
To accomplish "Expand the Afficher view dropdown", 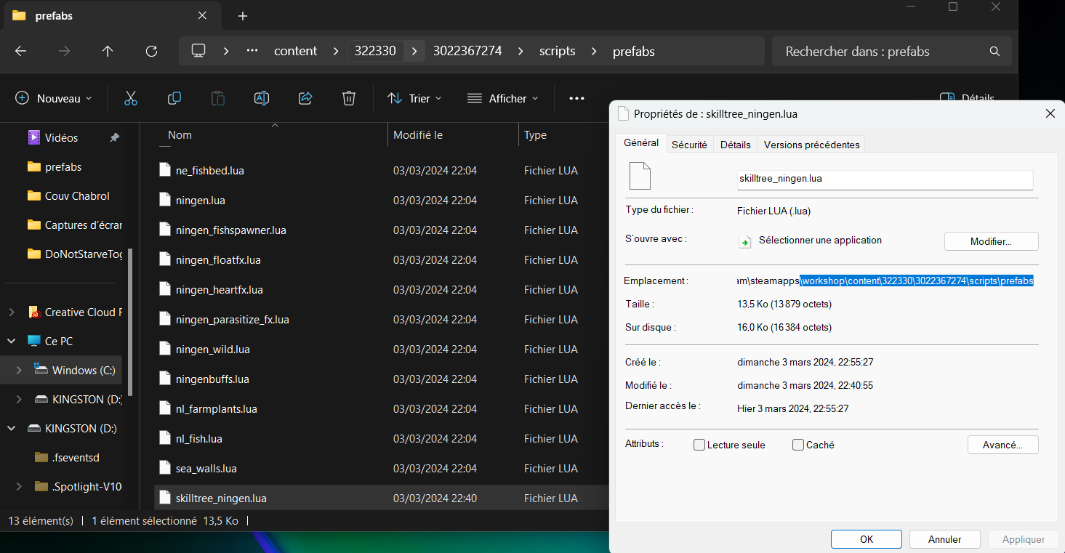I will 503,98.
